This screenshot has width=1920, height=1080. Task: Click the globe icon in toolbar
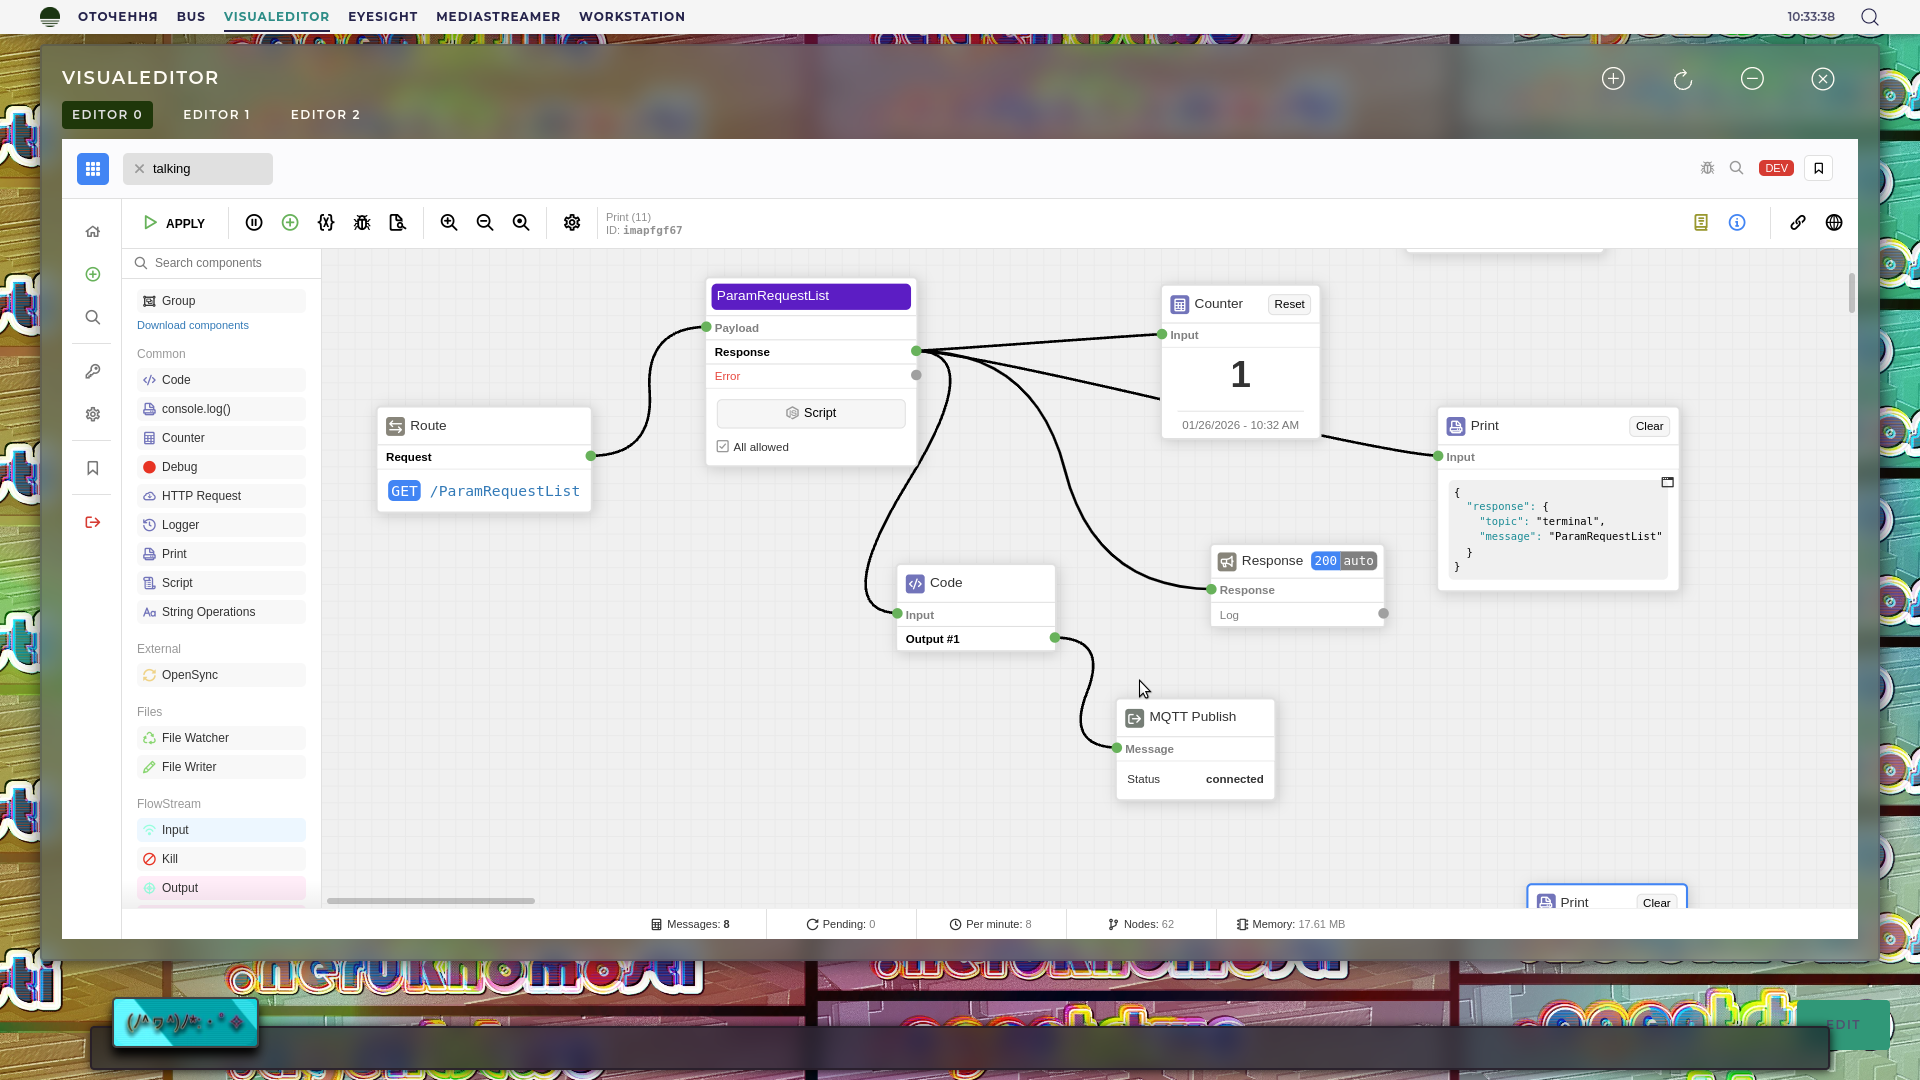click(1834, 223)
